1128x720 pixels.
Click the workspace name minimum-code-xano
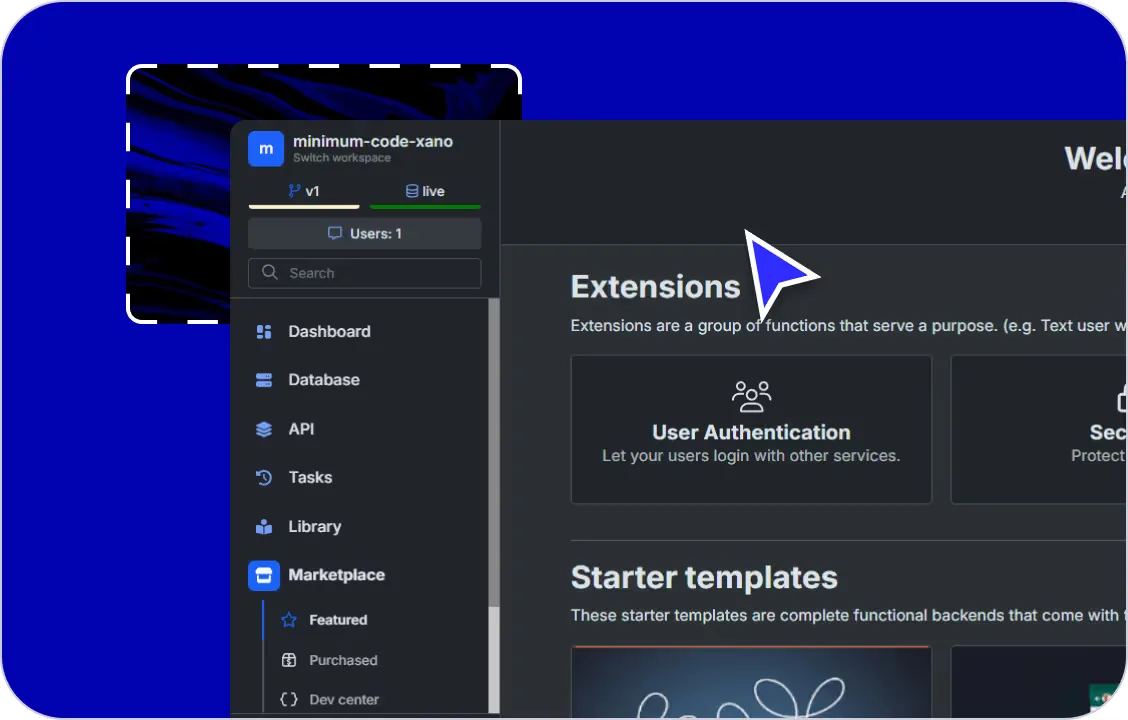click(x=373, y=141)
